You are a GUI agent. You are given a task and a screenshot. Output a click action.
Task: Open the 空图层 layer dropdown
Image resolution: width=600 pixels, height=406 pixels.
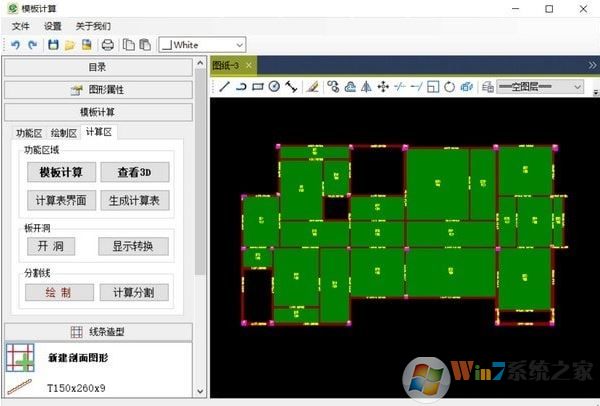coord(540,87)
